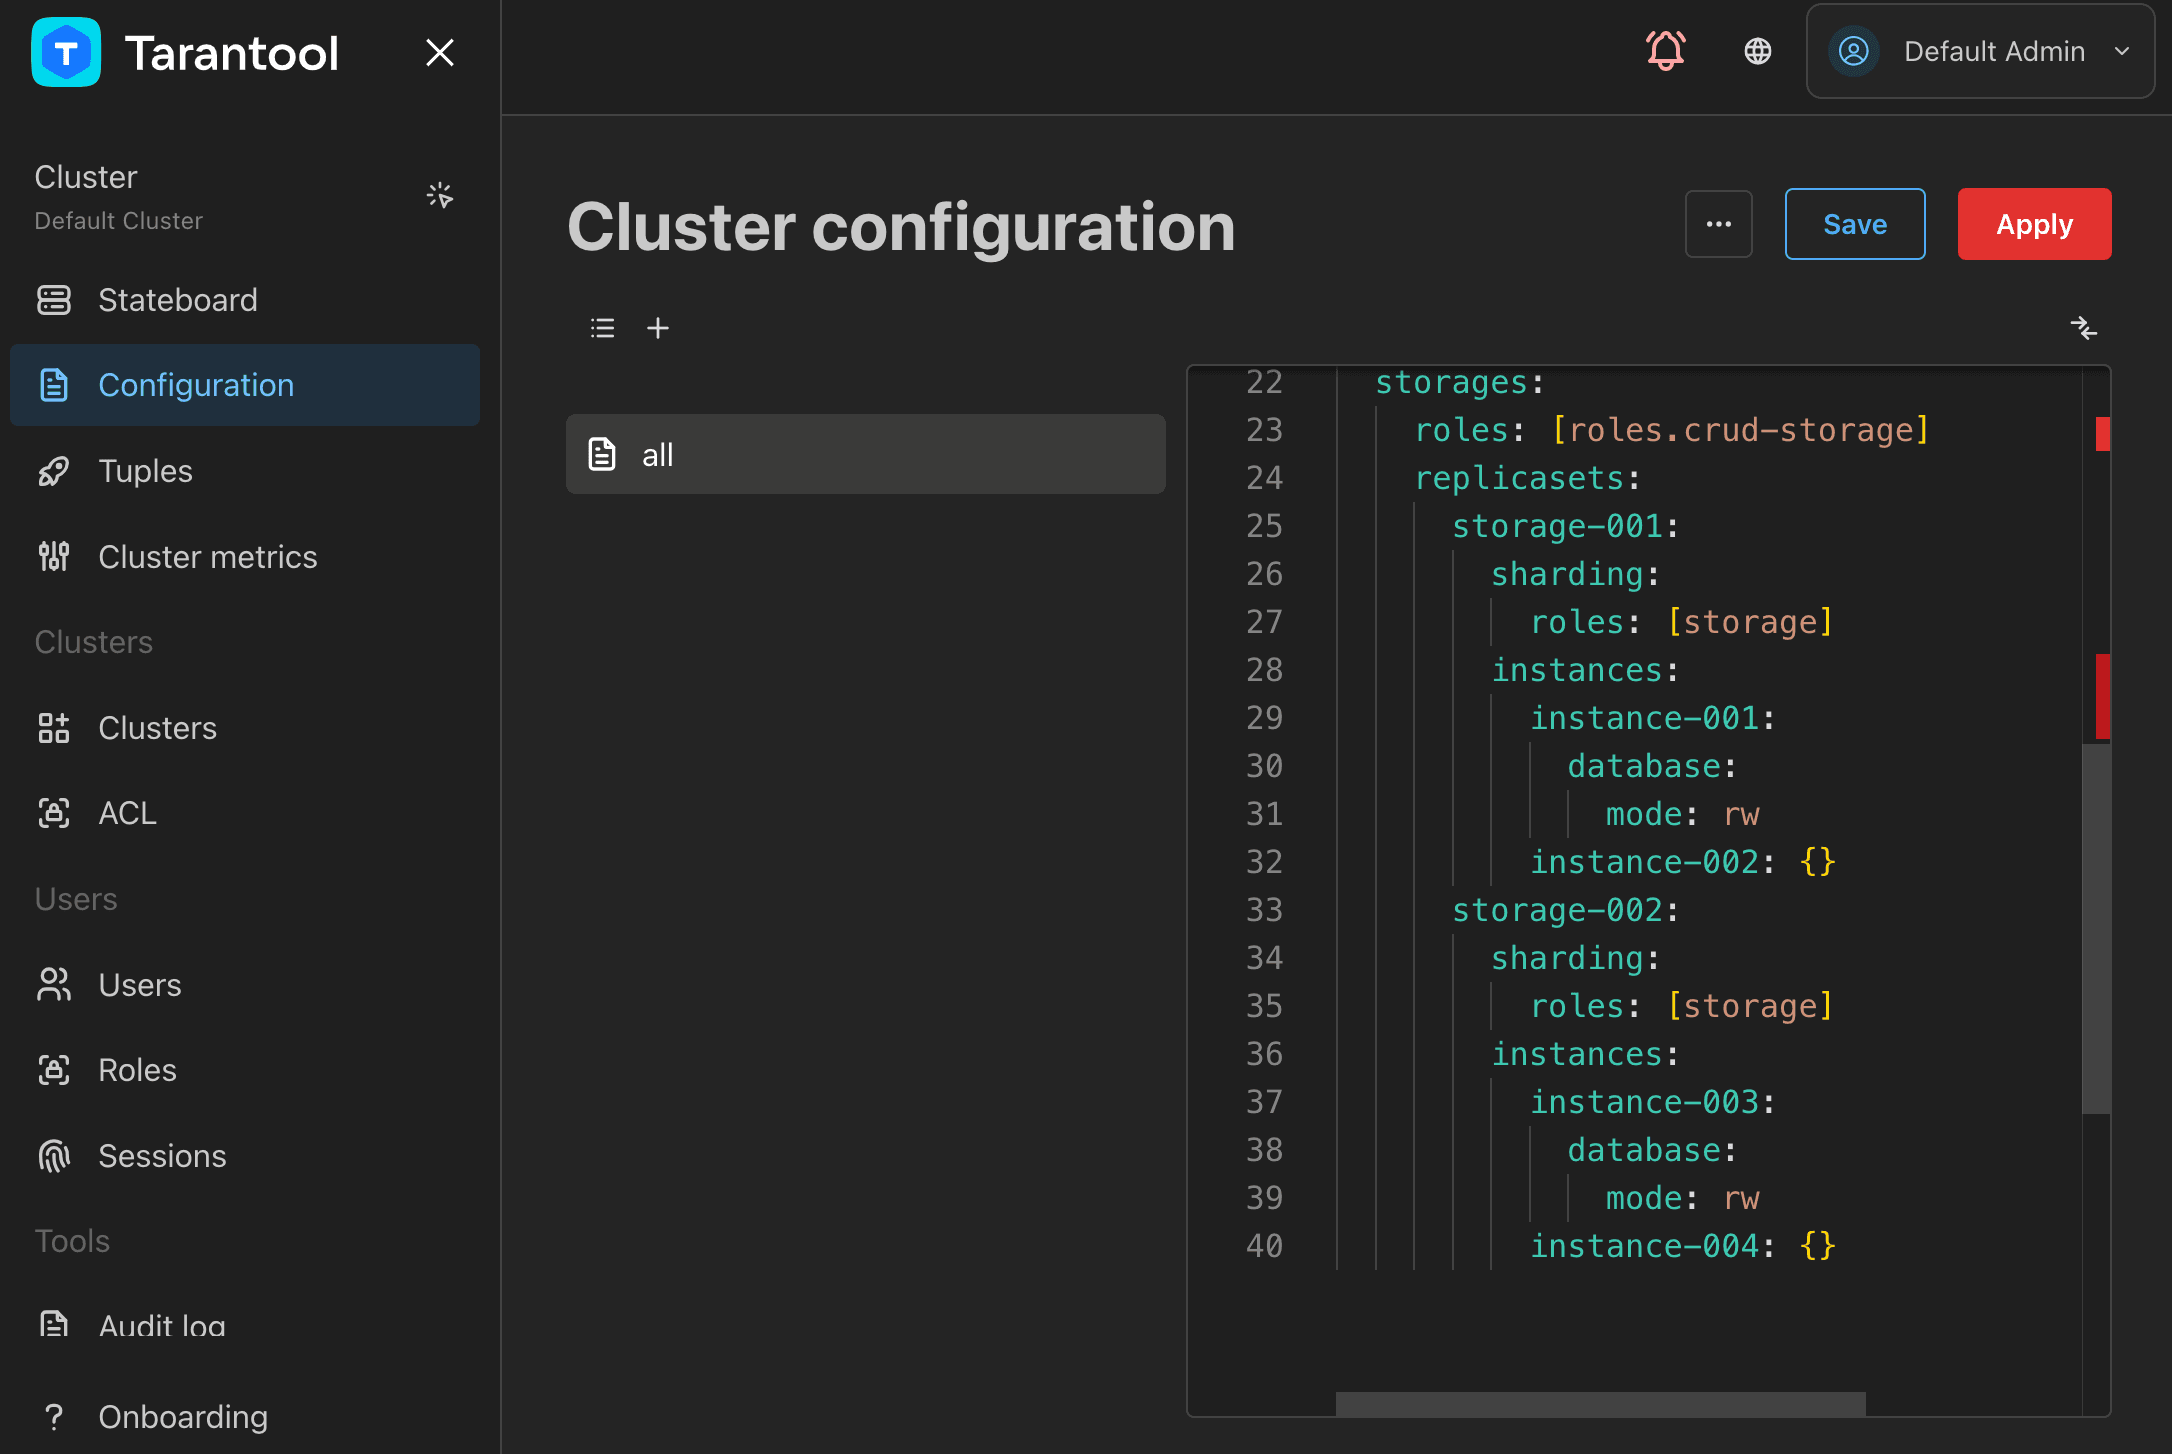Click the Onboarding question mark icon
This screenshot has width=2172, height=1454.
coord(54,1417)
